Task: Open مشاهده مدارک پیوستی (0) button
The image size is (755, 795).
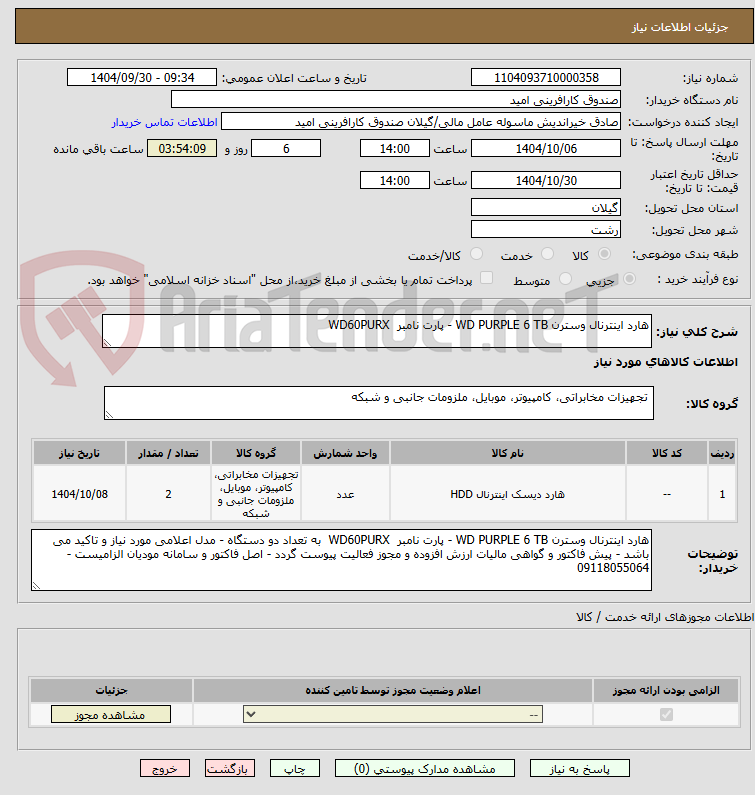Action: pos(424,769)
